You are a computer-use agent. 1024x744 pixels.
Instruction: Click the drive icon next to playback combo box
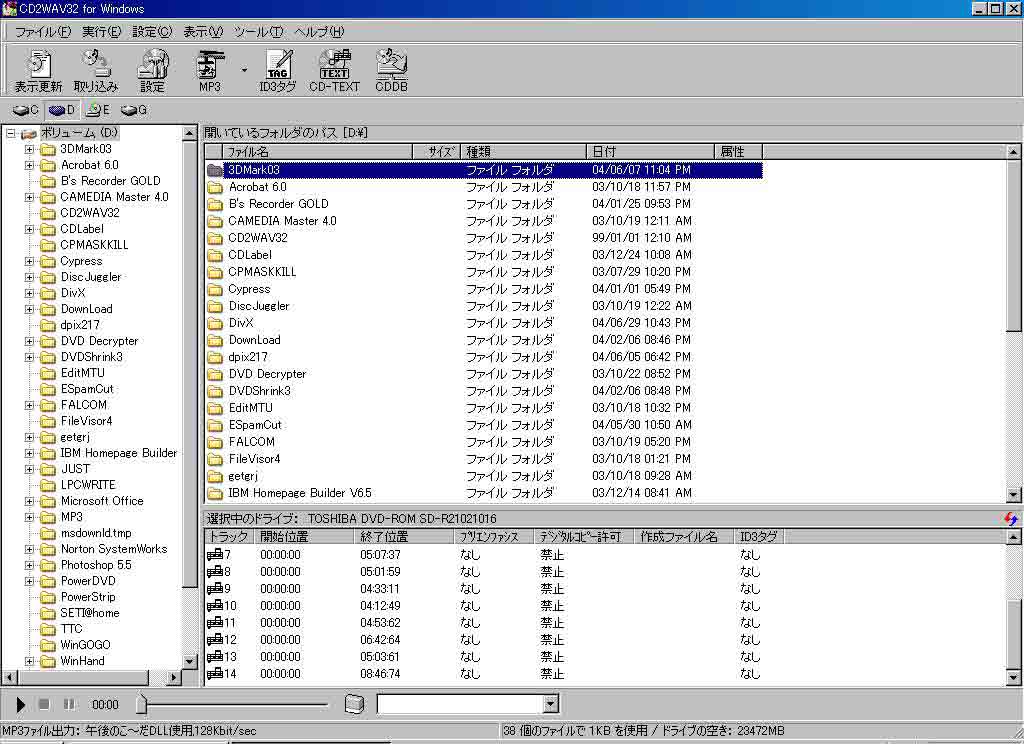pyautogui.click(x=354, y=704)
